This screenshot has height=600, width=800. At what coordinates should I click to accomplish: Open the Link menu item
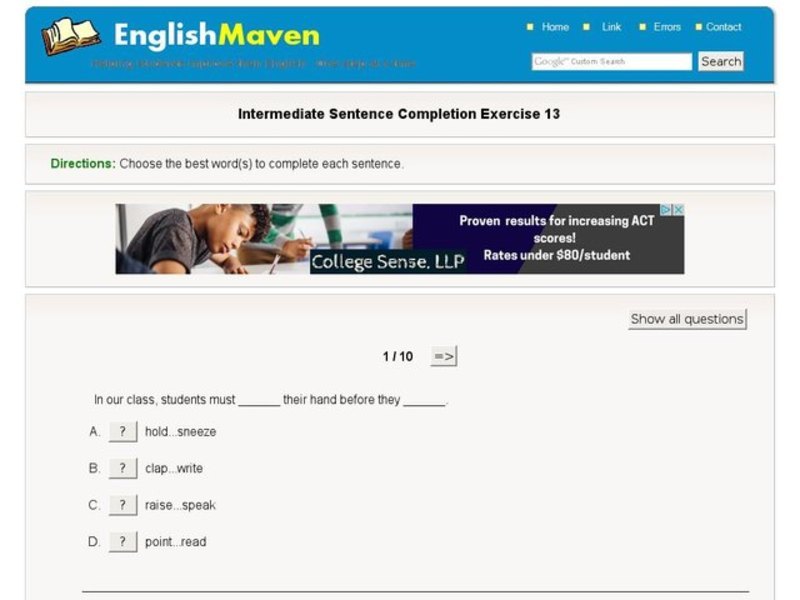(x=611, y=27)
